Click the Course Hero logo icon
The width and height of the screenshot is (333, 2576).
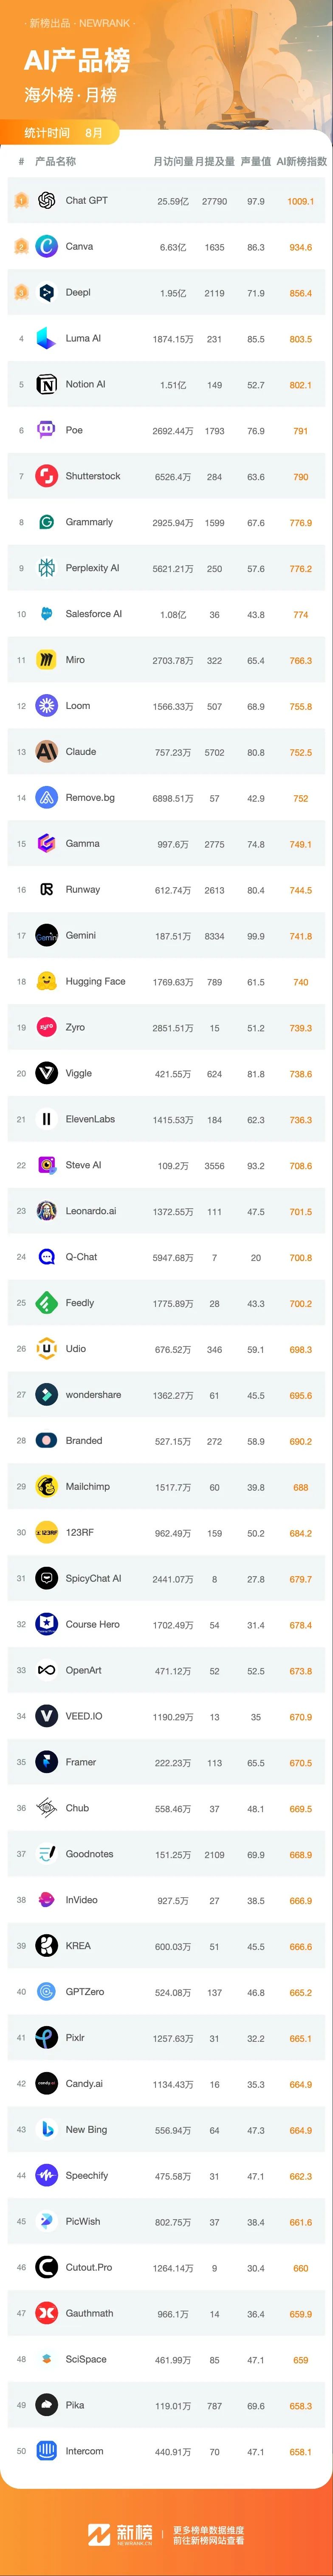tap(46, 1625)
